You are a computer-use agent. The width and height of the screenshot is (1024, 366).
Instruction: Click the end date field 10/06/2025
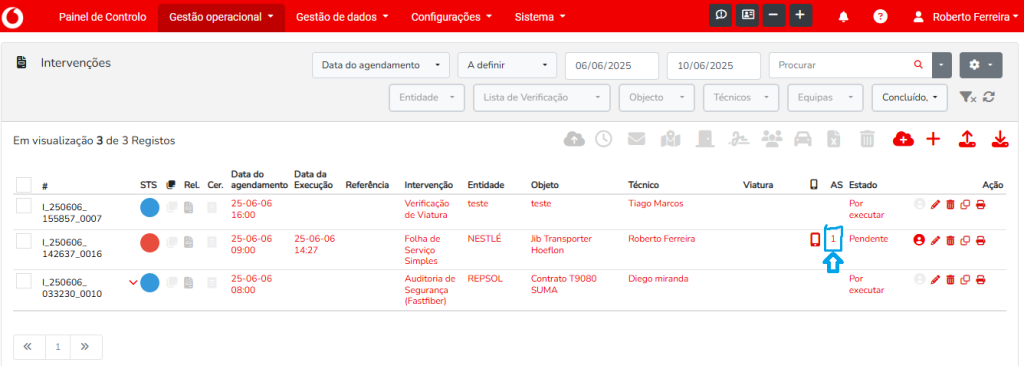point(714,65)
